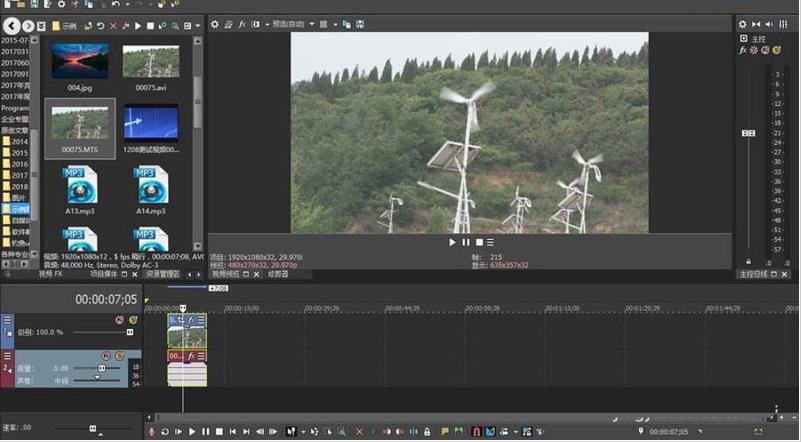The width and height of the screenshot is (801, 442).
Task: Click yellow marker flag icon in bottom toolbar
Action: point(445,432)
